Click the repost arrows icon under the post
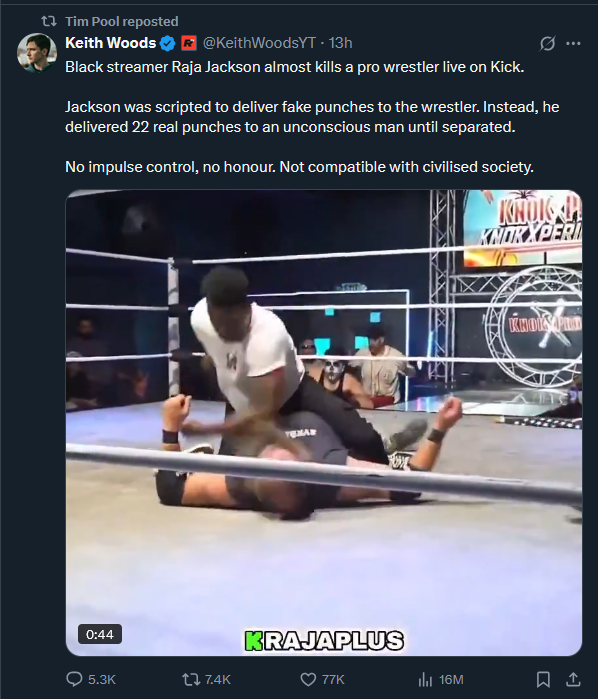The height and width of the screenshot is (699, 598). click(x=189, y=679)
